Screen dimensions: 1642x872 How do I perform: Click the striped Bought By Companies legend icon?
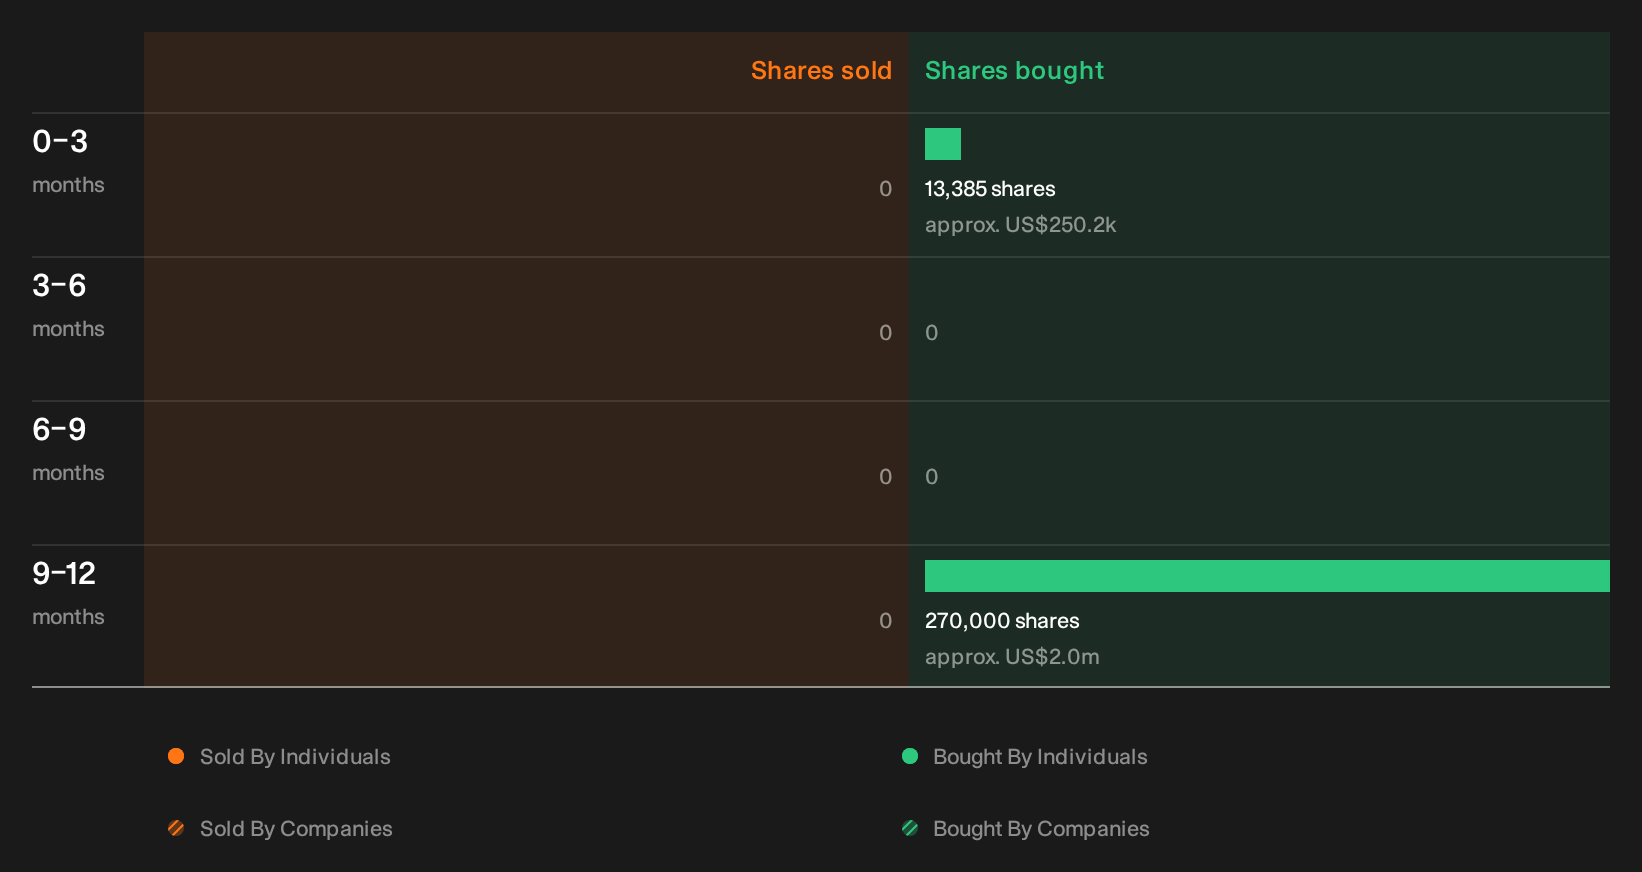(x=910, y=828)
